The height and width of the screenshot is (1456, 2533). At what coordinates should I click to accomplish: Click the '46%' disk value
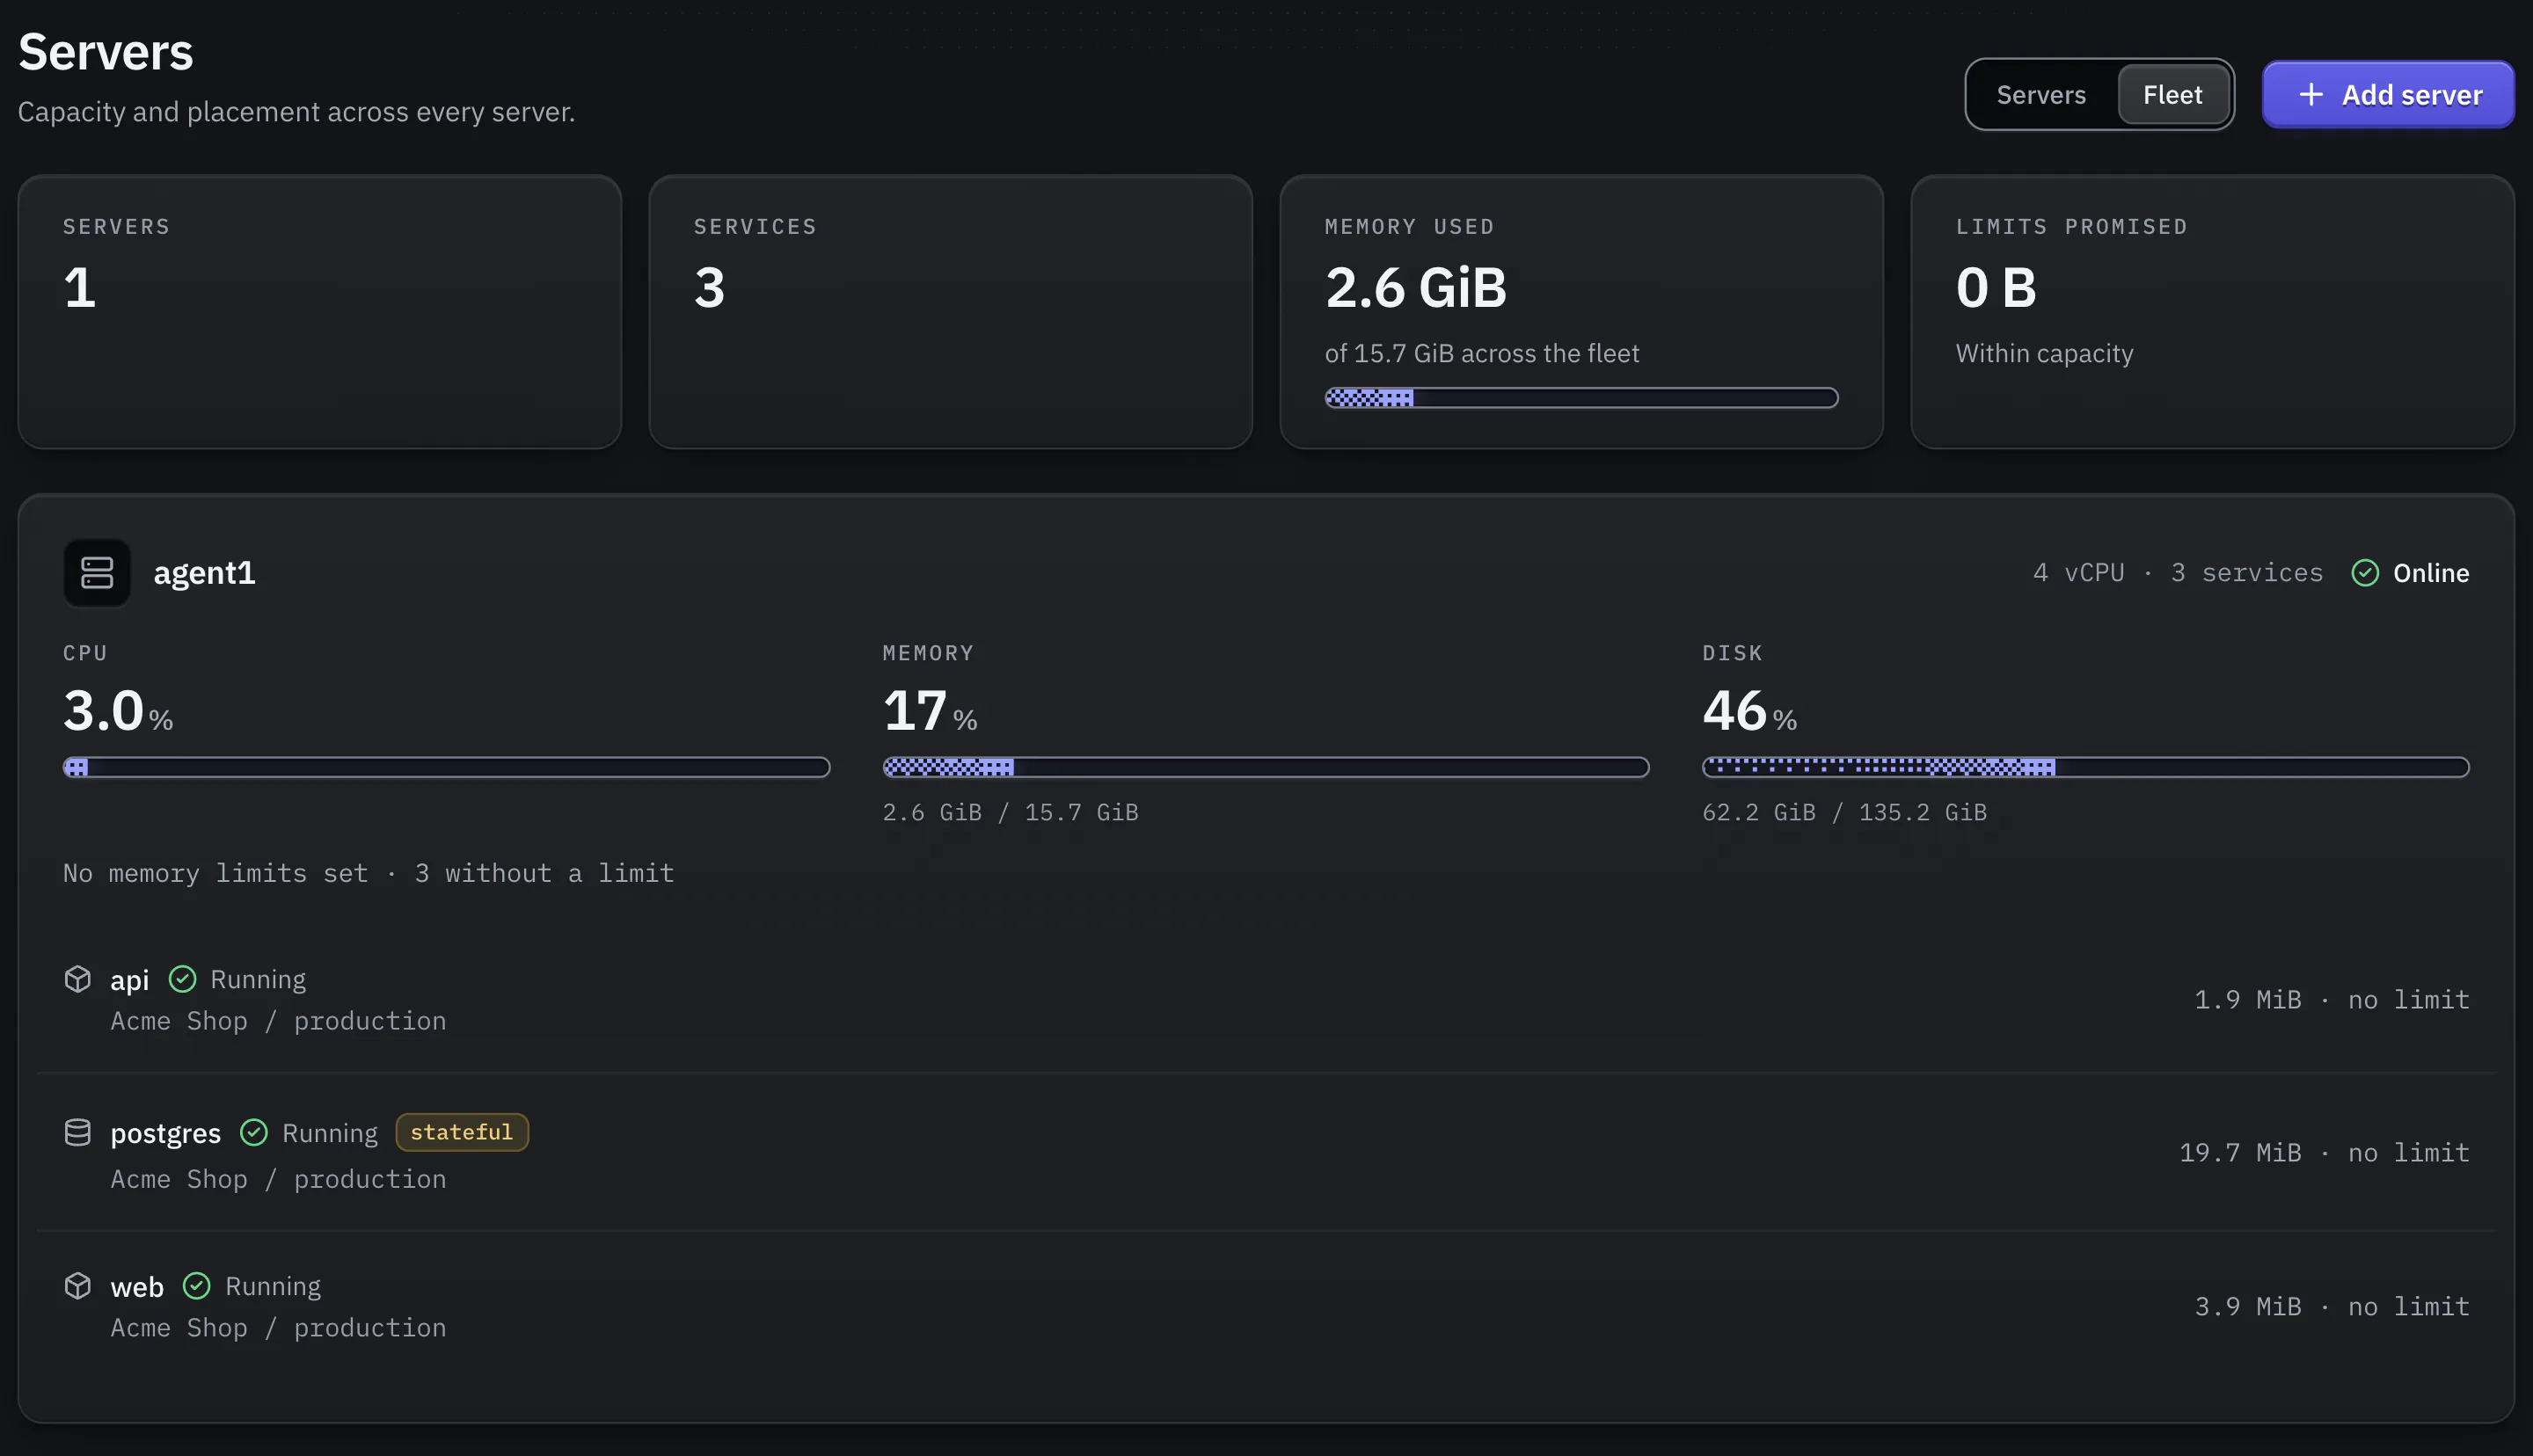1750,711
